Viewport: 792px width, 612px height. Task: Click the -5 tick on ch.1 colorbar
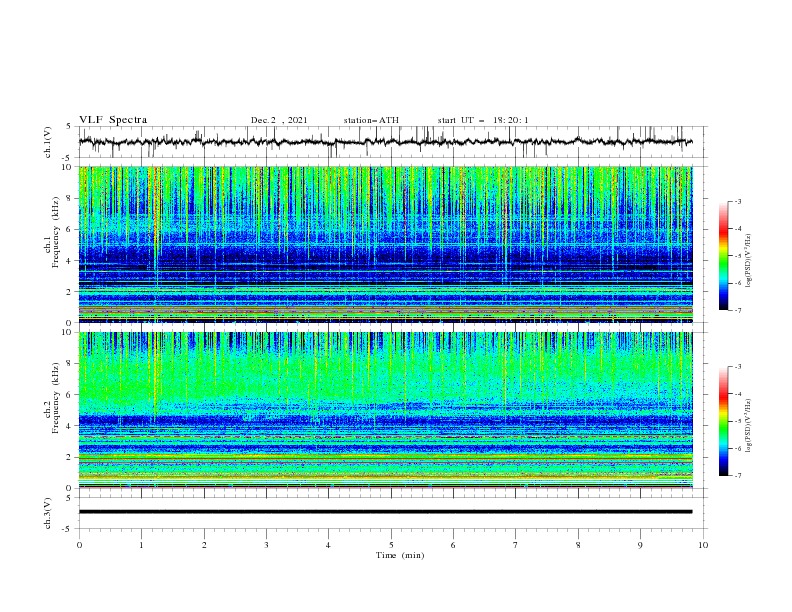738,256
